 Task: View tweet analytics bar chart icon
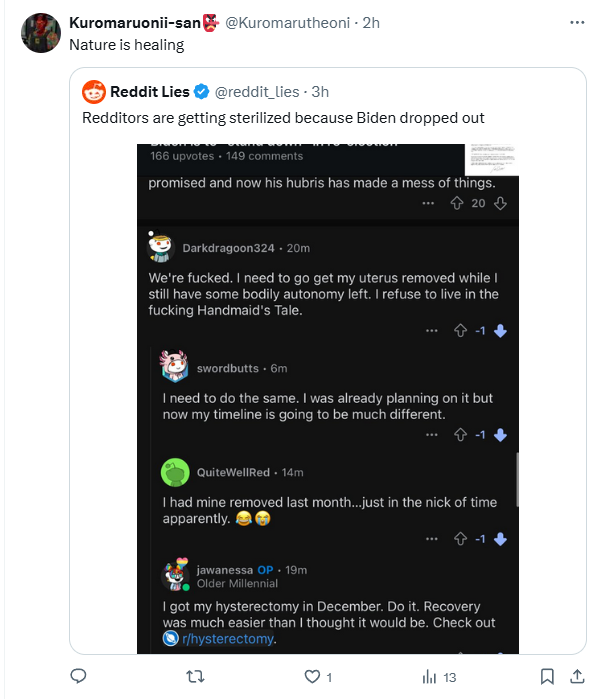(x=429, y=677)
